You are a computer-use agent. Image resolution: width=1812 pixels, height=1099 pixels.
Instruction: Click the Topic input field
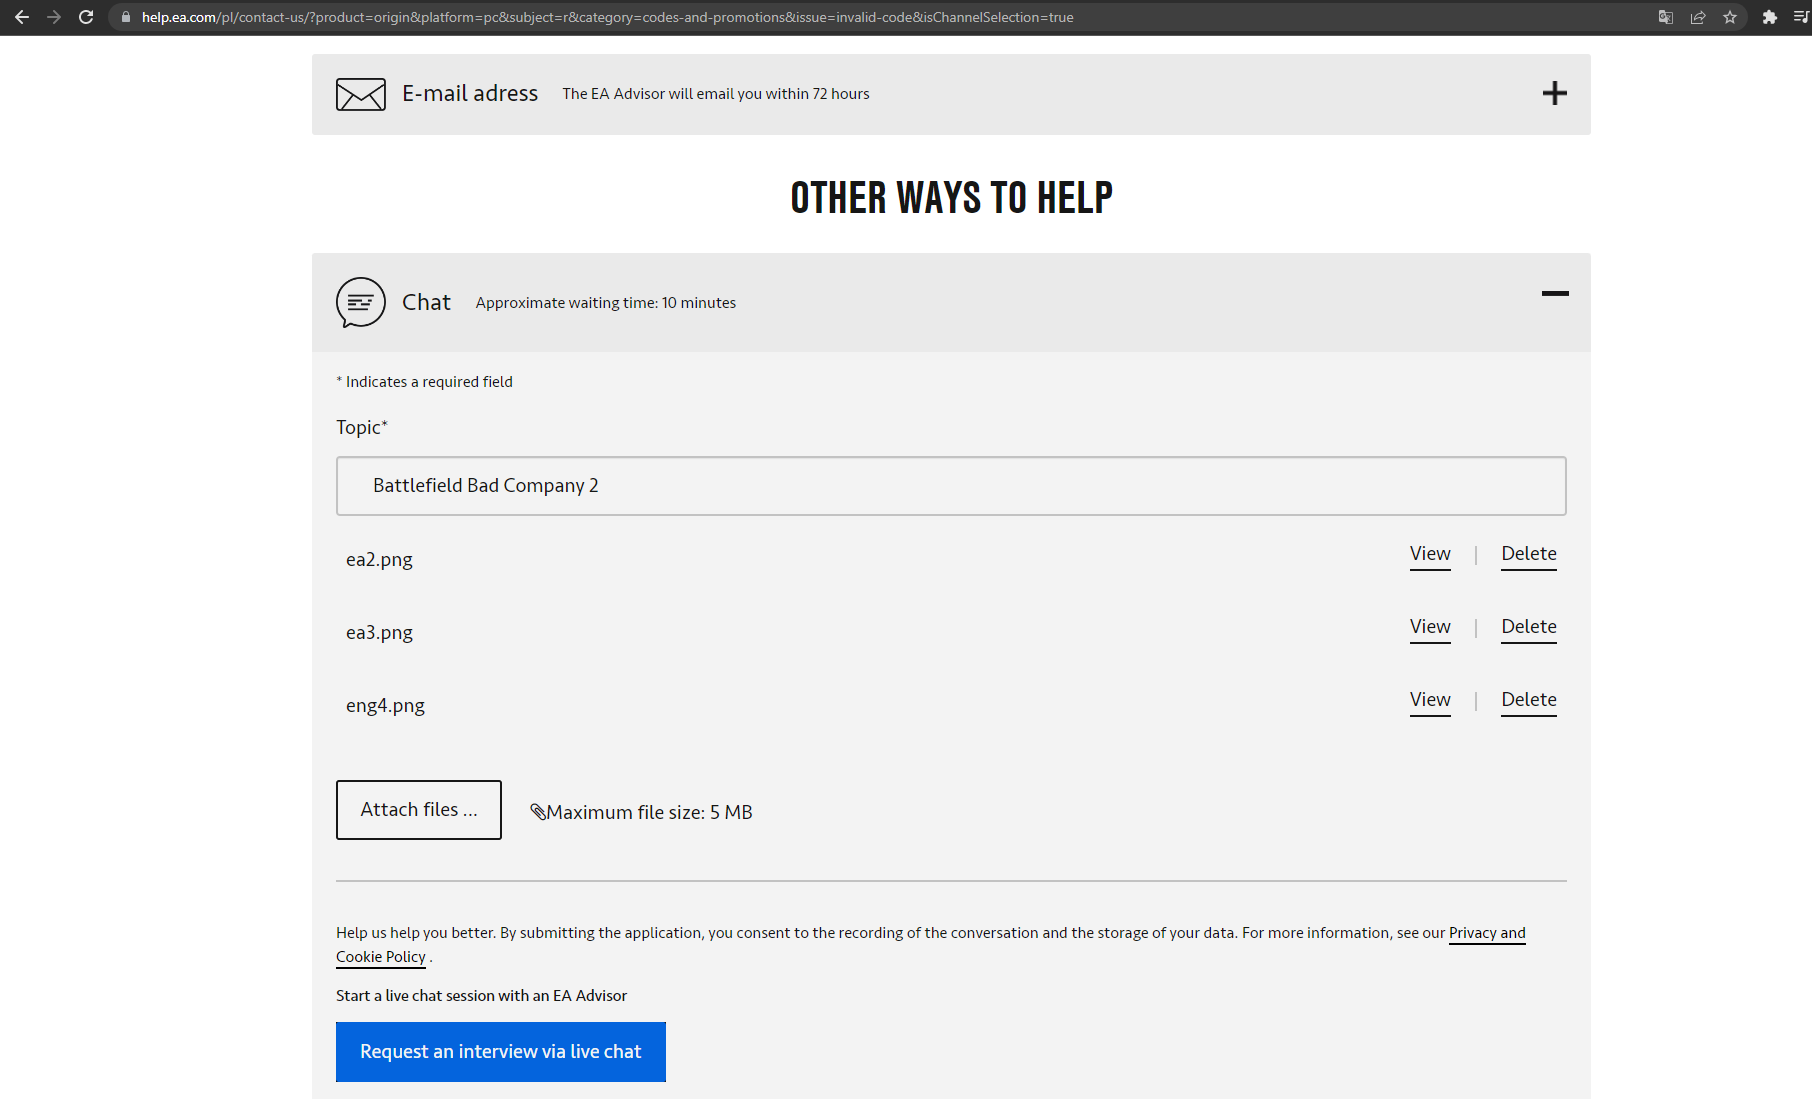951,486
